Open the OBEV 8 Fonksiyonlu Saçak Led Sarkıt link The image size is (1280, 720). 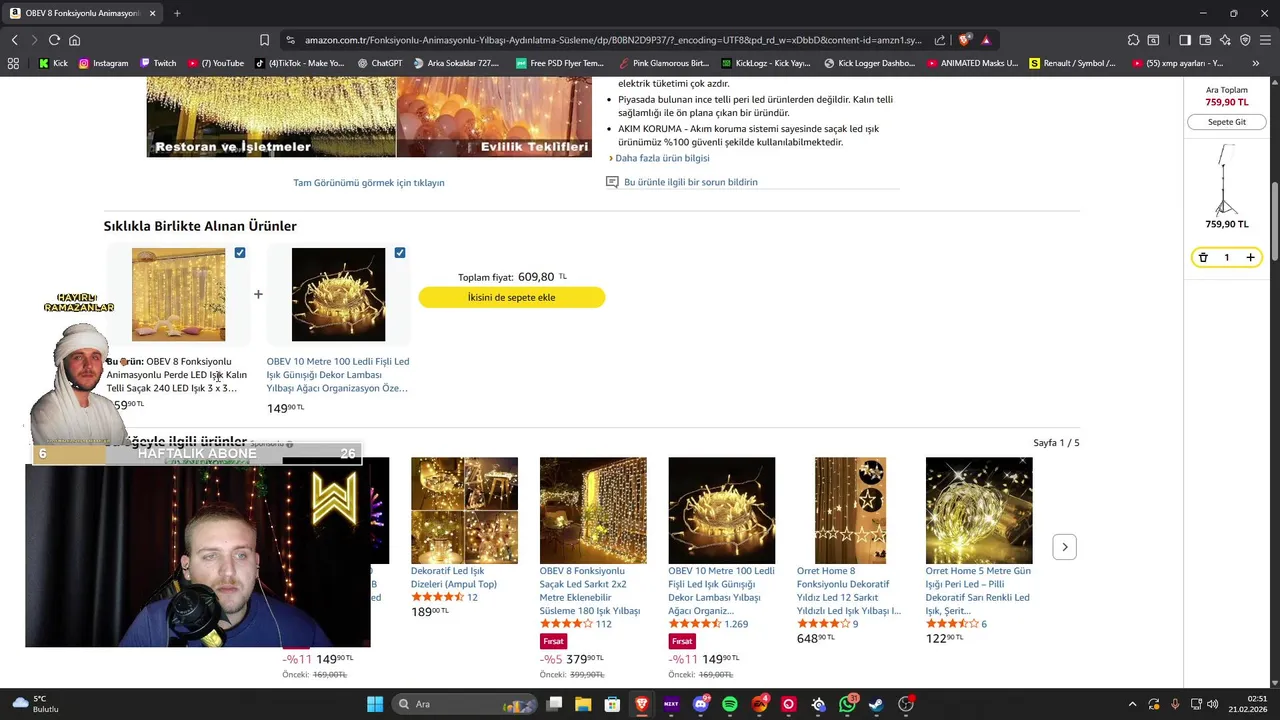591,590
